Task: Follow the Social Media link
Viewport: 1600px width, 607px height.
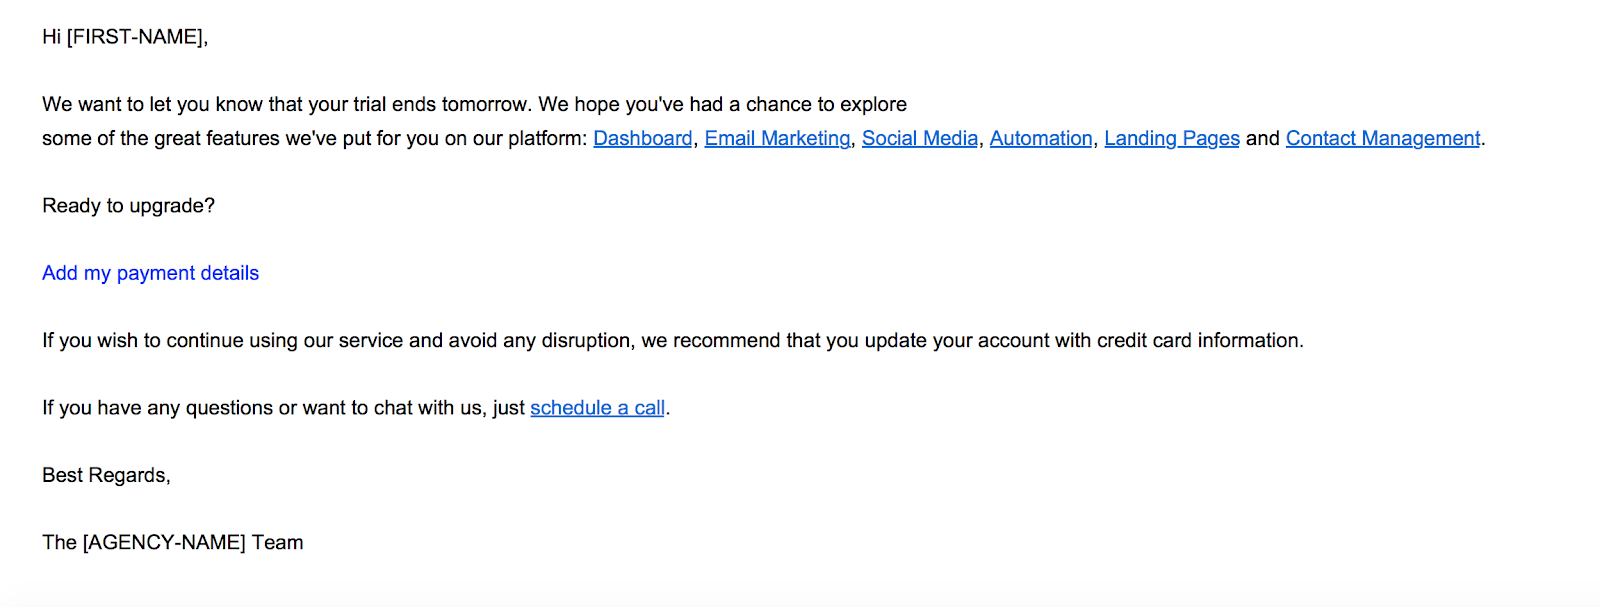Action: [920, 138]
